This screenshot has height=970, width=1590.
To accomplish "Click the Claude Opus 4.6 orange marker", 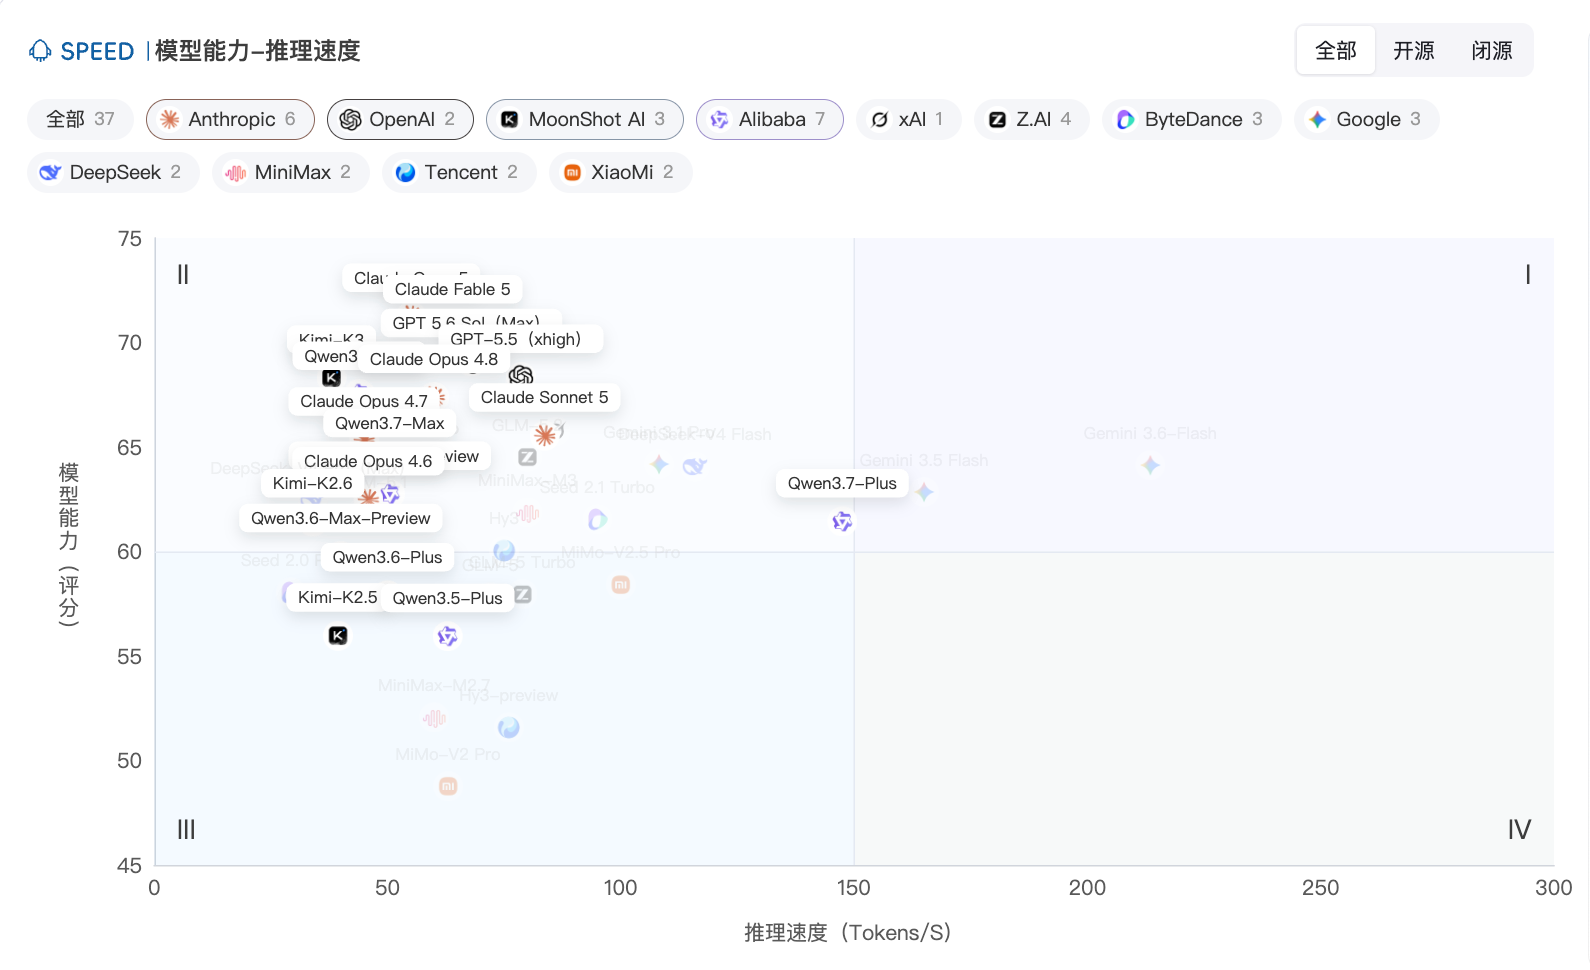I will coord(369,496).
